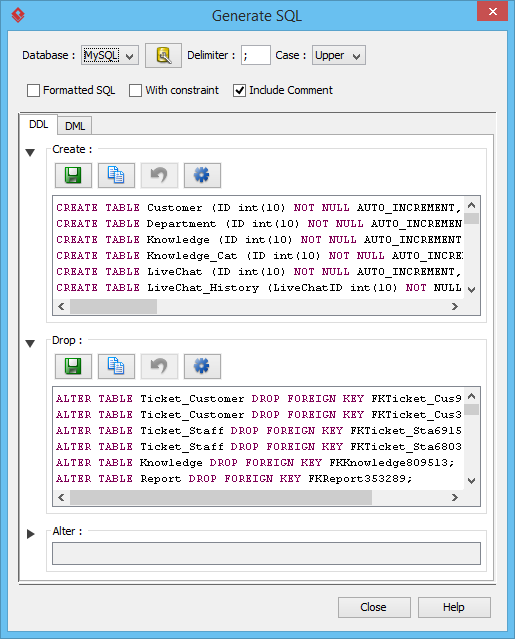This screenshot has height=639, width=515.
Task: Click Create area vertical scroll up arrow
Action: [472, 205]
